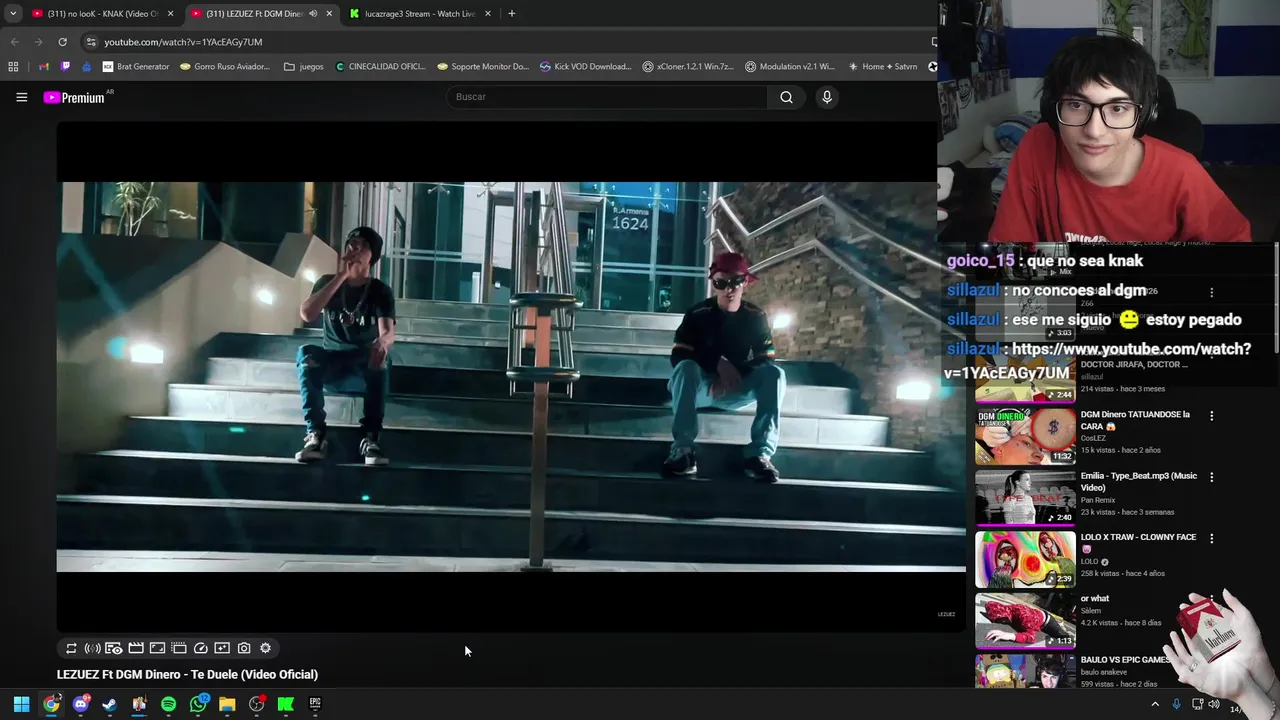Take a video screenshot with camera icon
This screenshot has width=1280, height=720.
[x=244, y=648]
